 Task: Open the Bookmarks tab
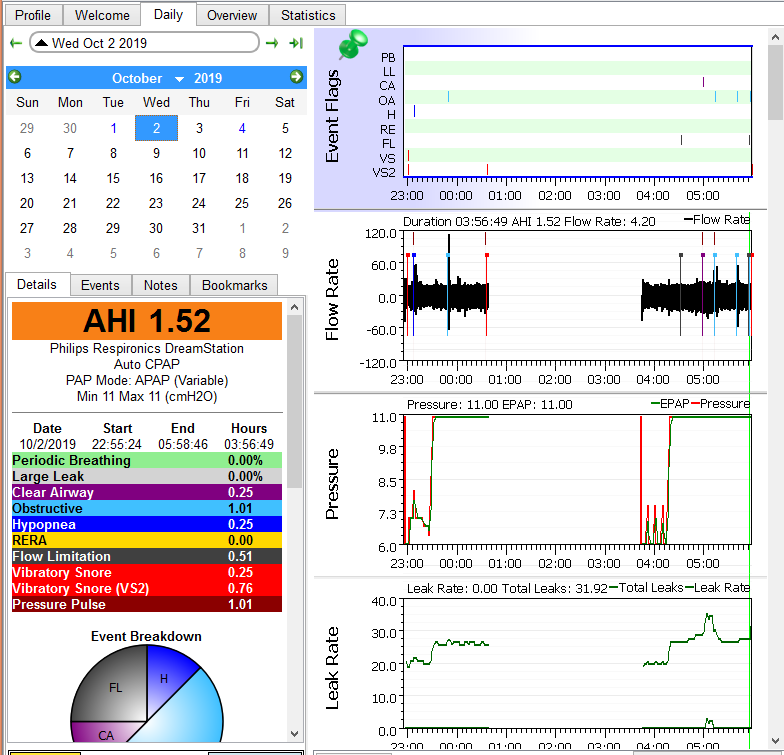234,285
